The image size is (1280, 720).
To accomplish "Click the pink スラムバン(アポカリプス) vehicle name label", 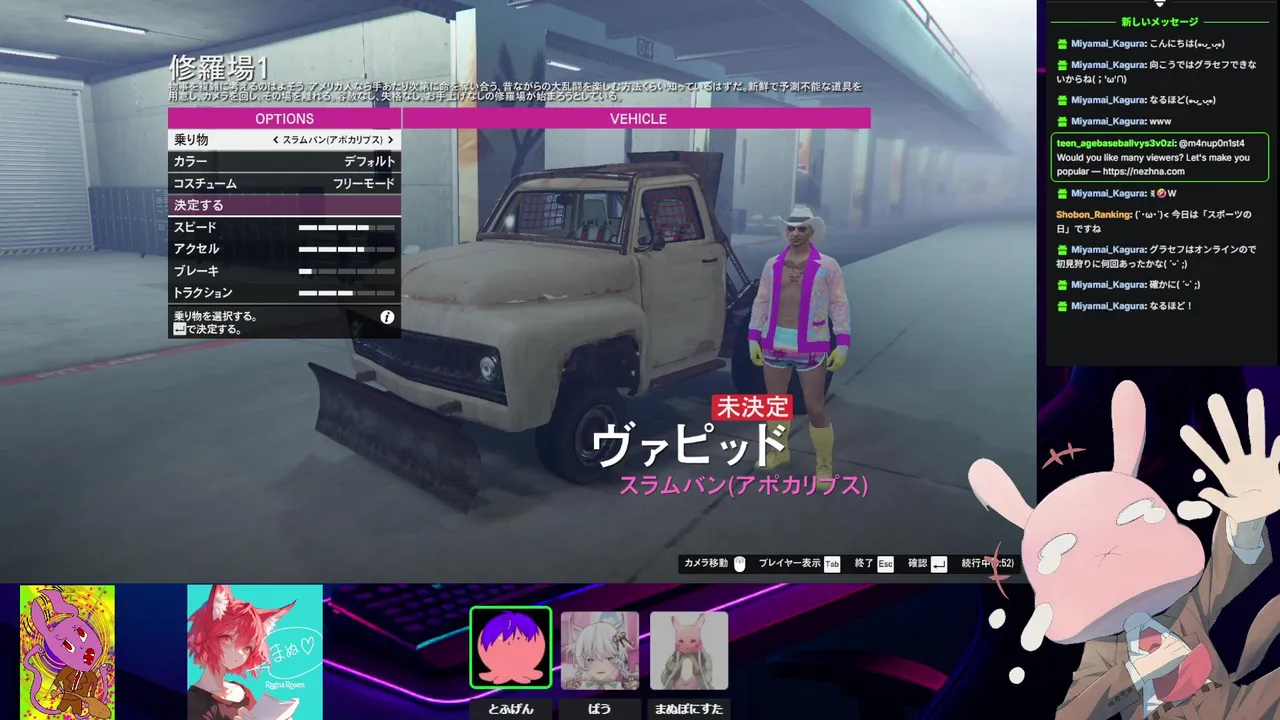I will click(x=743, y=486).
